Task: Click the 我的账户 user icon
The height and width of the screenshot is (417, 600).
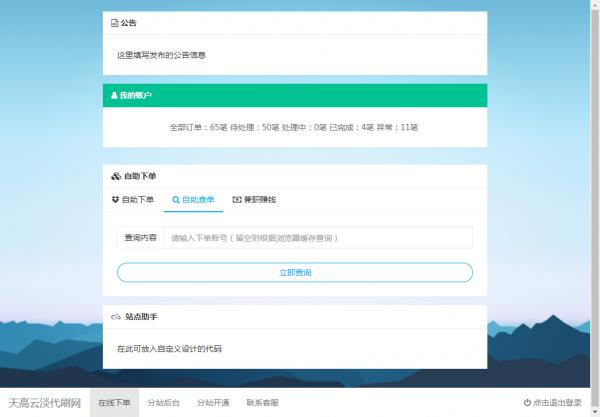Action: [x=114, y=96]
